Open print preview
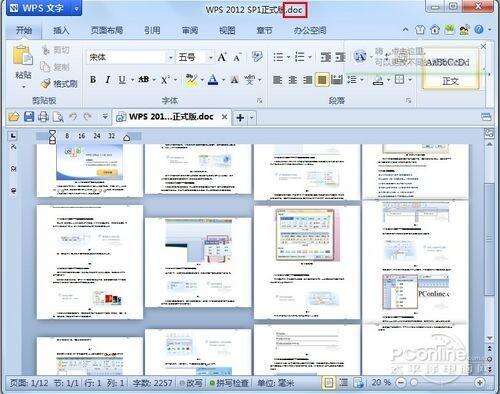This screenshot has width=500, height=394. coord(58,117)
